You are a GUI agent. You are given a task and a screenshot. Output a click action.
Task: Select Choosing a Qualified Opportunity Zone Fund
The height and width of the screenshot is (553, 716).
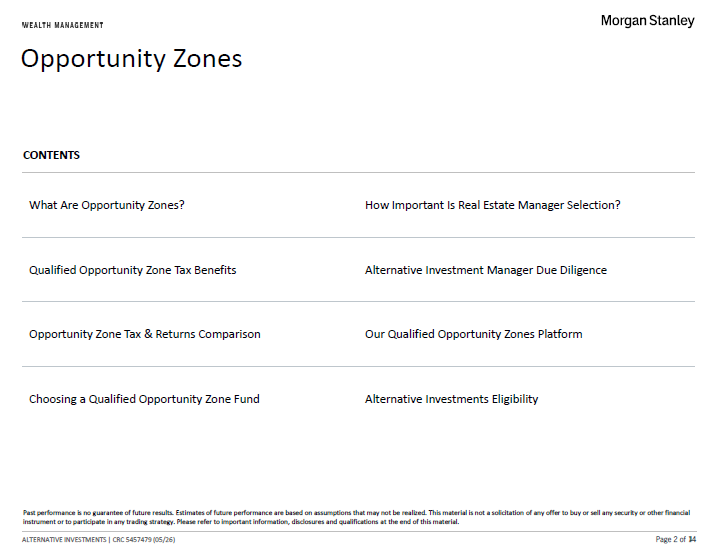pos(144,399)
